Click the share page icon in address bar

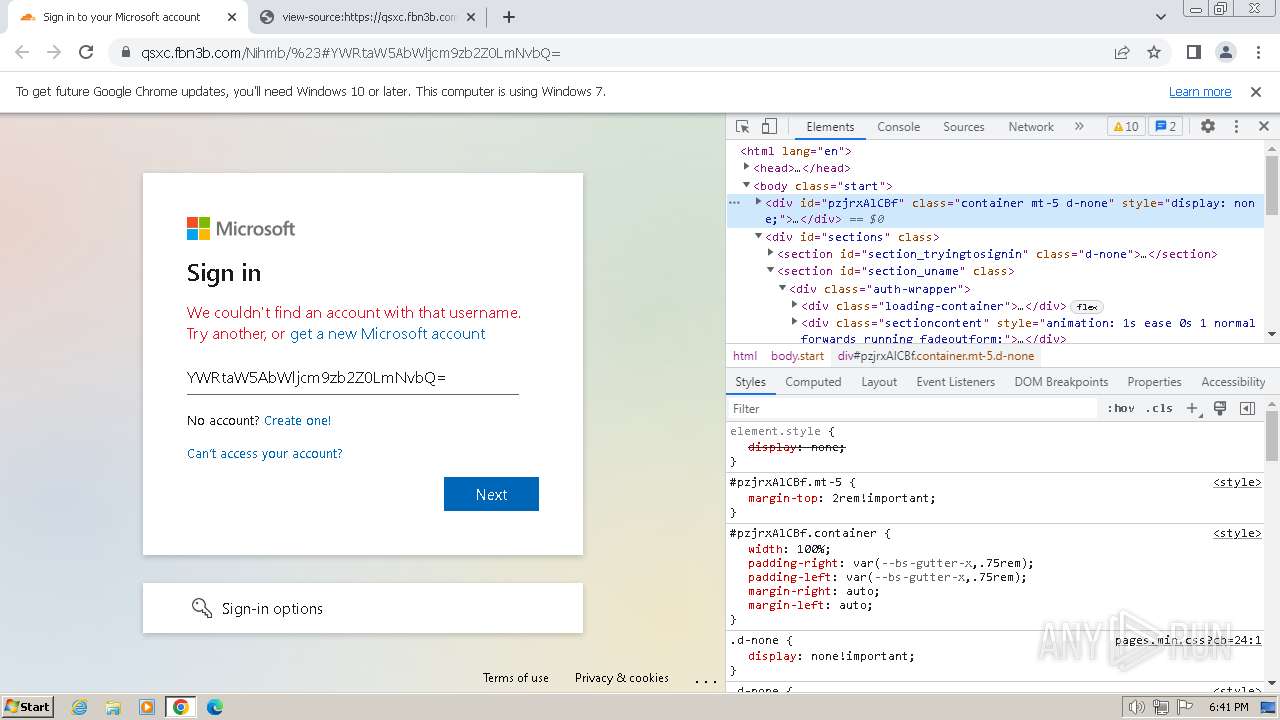[x=1122, y=52]
